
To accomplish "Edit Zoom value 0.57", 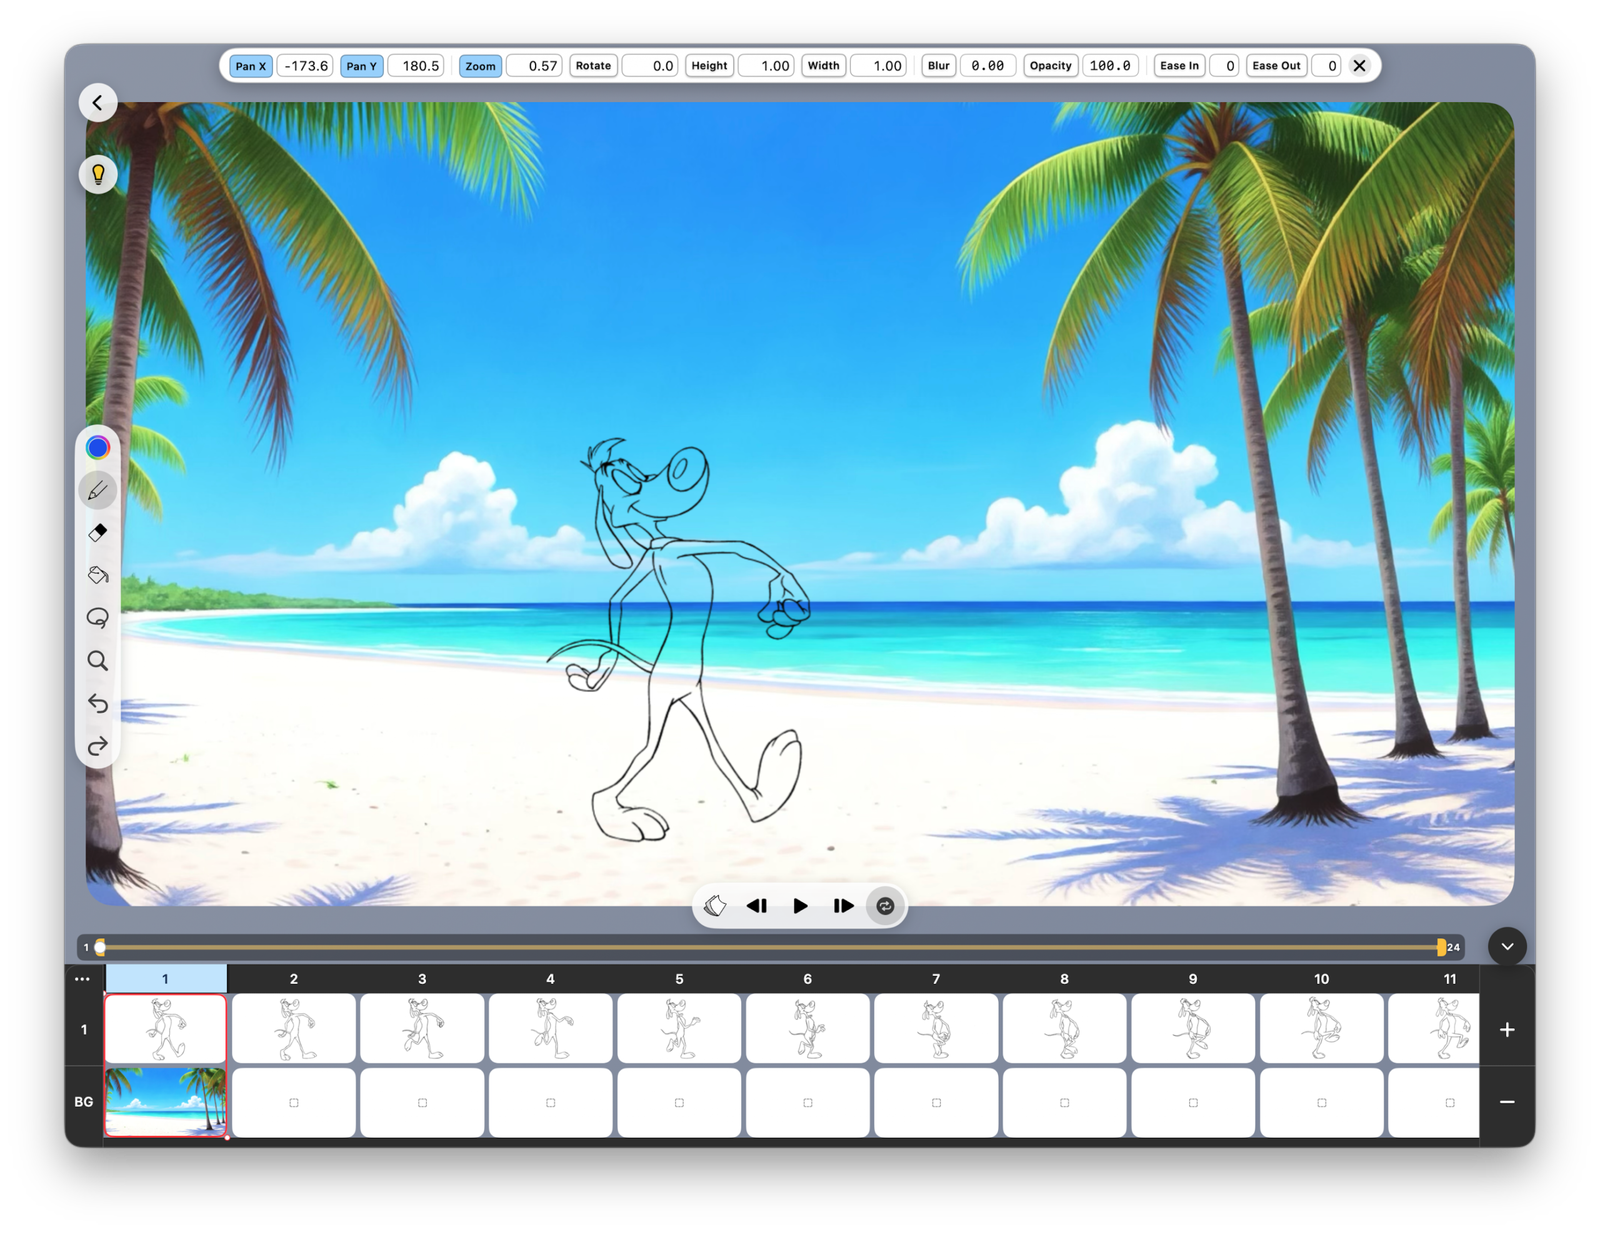I will (x=534, y=66).
